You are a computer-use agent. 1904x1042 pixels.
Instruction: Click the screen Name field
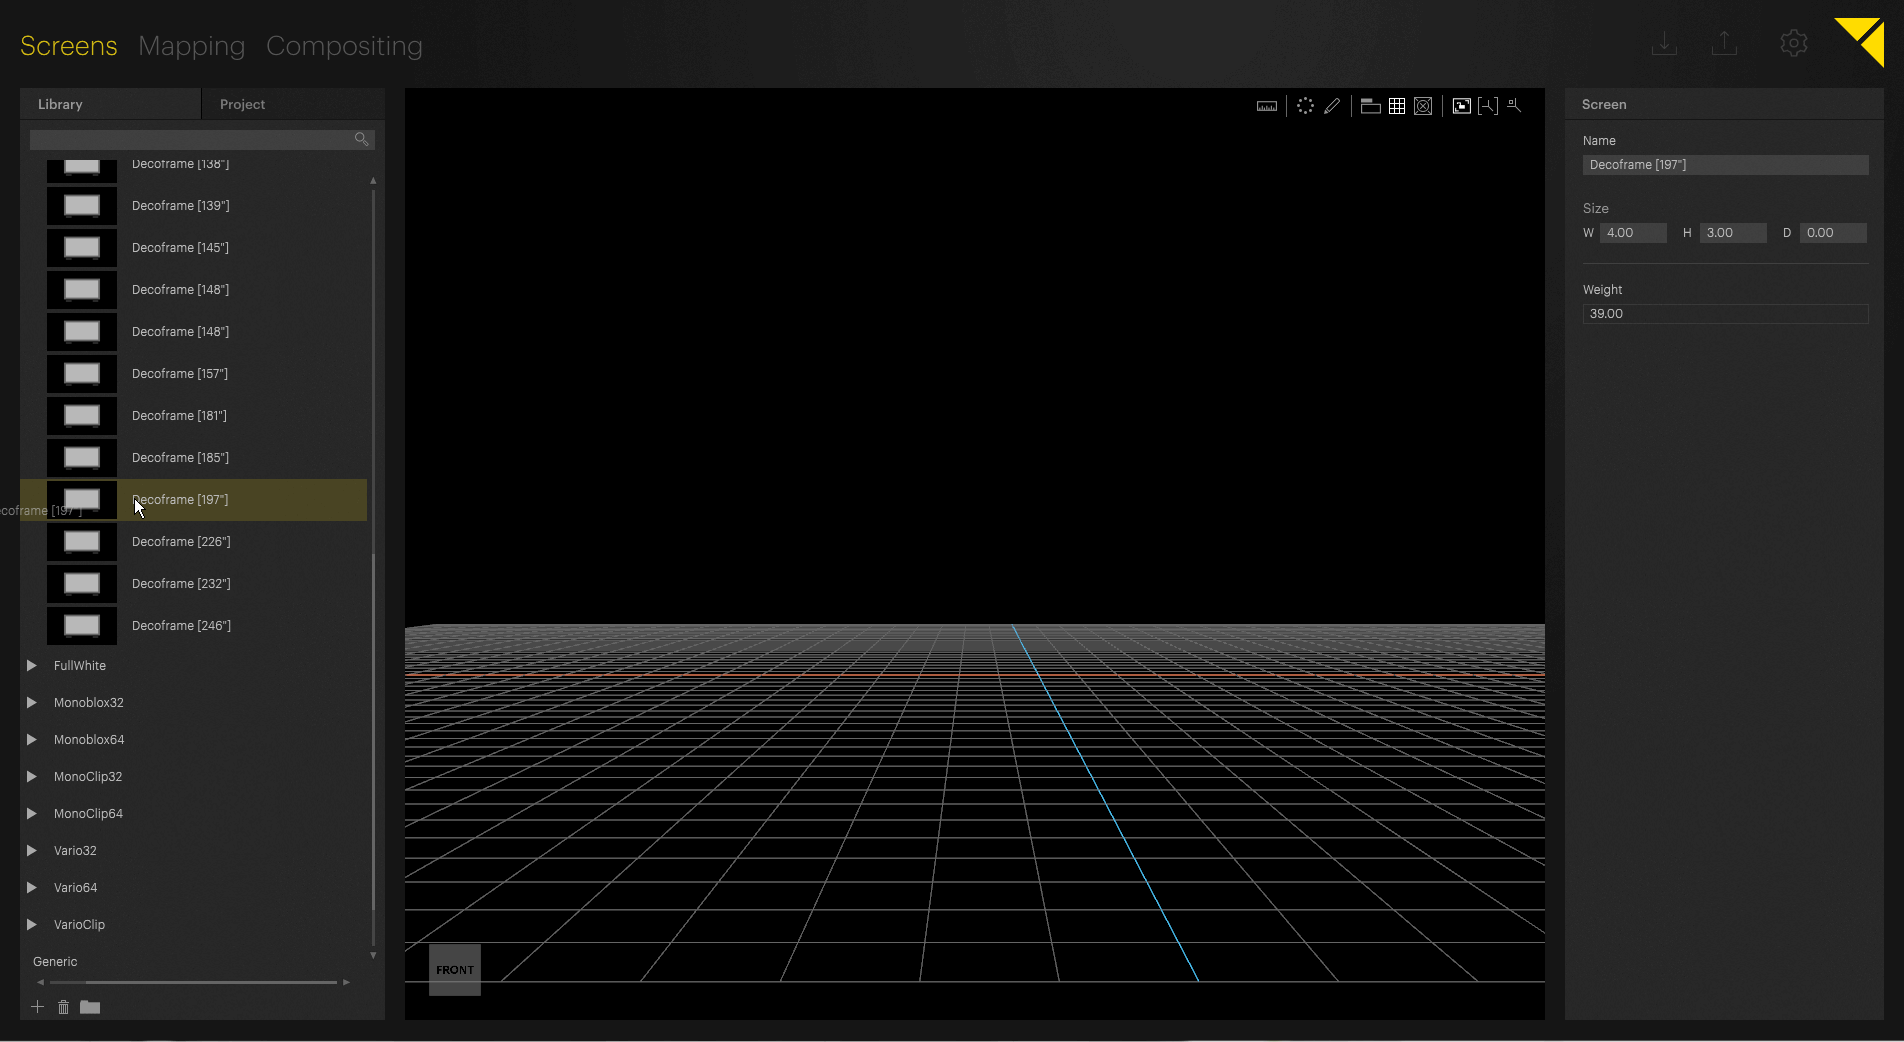(x=1725, y=165)
